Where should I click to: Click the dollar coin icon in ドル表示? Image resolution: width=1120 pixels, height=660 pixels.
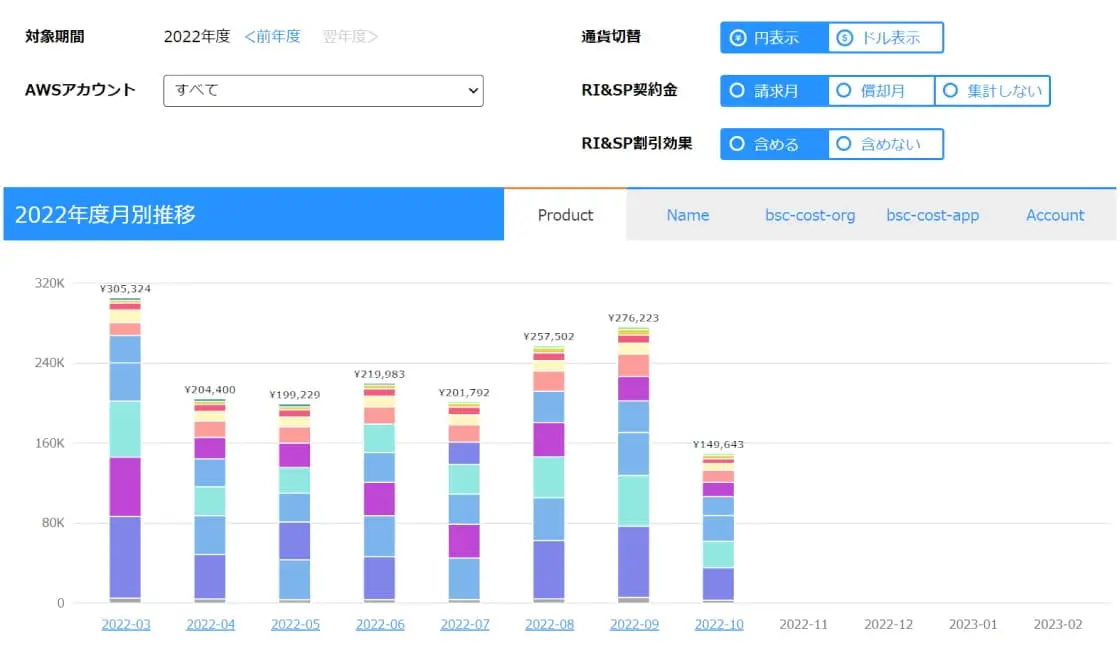pos(844,38)
